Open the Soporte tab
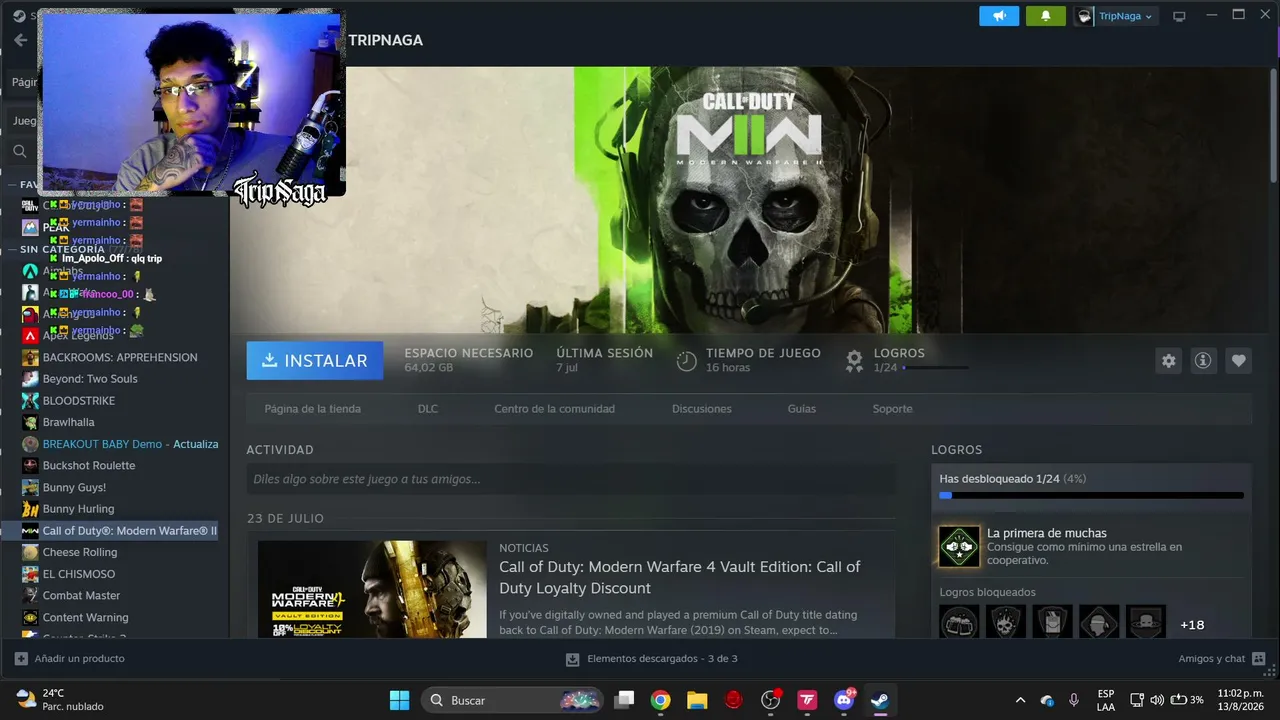 (x=893, y=409)
